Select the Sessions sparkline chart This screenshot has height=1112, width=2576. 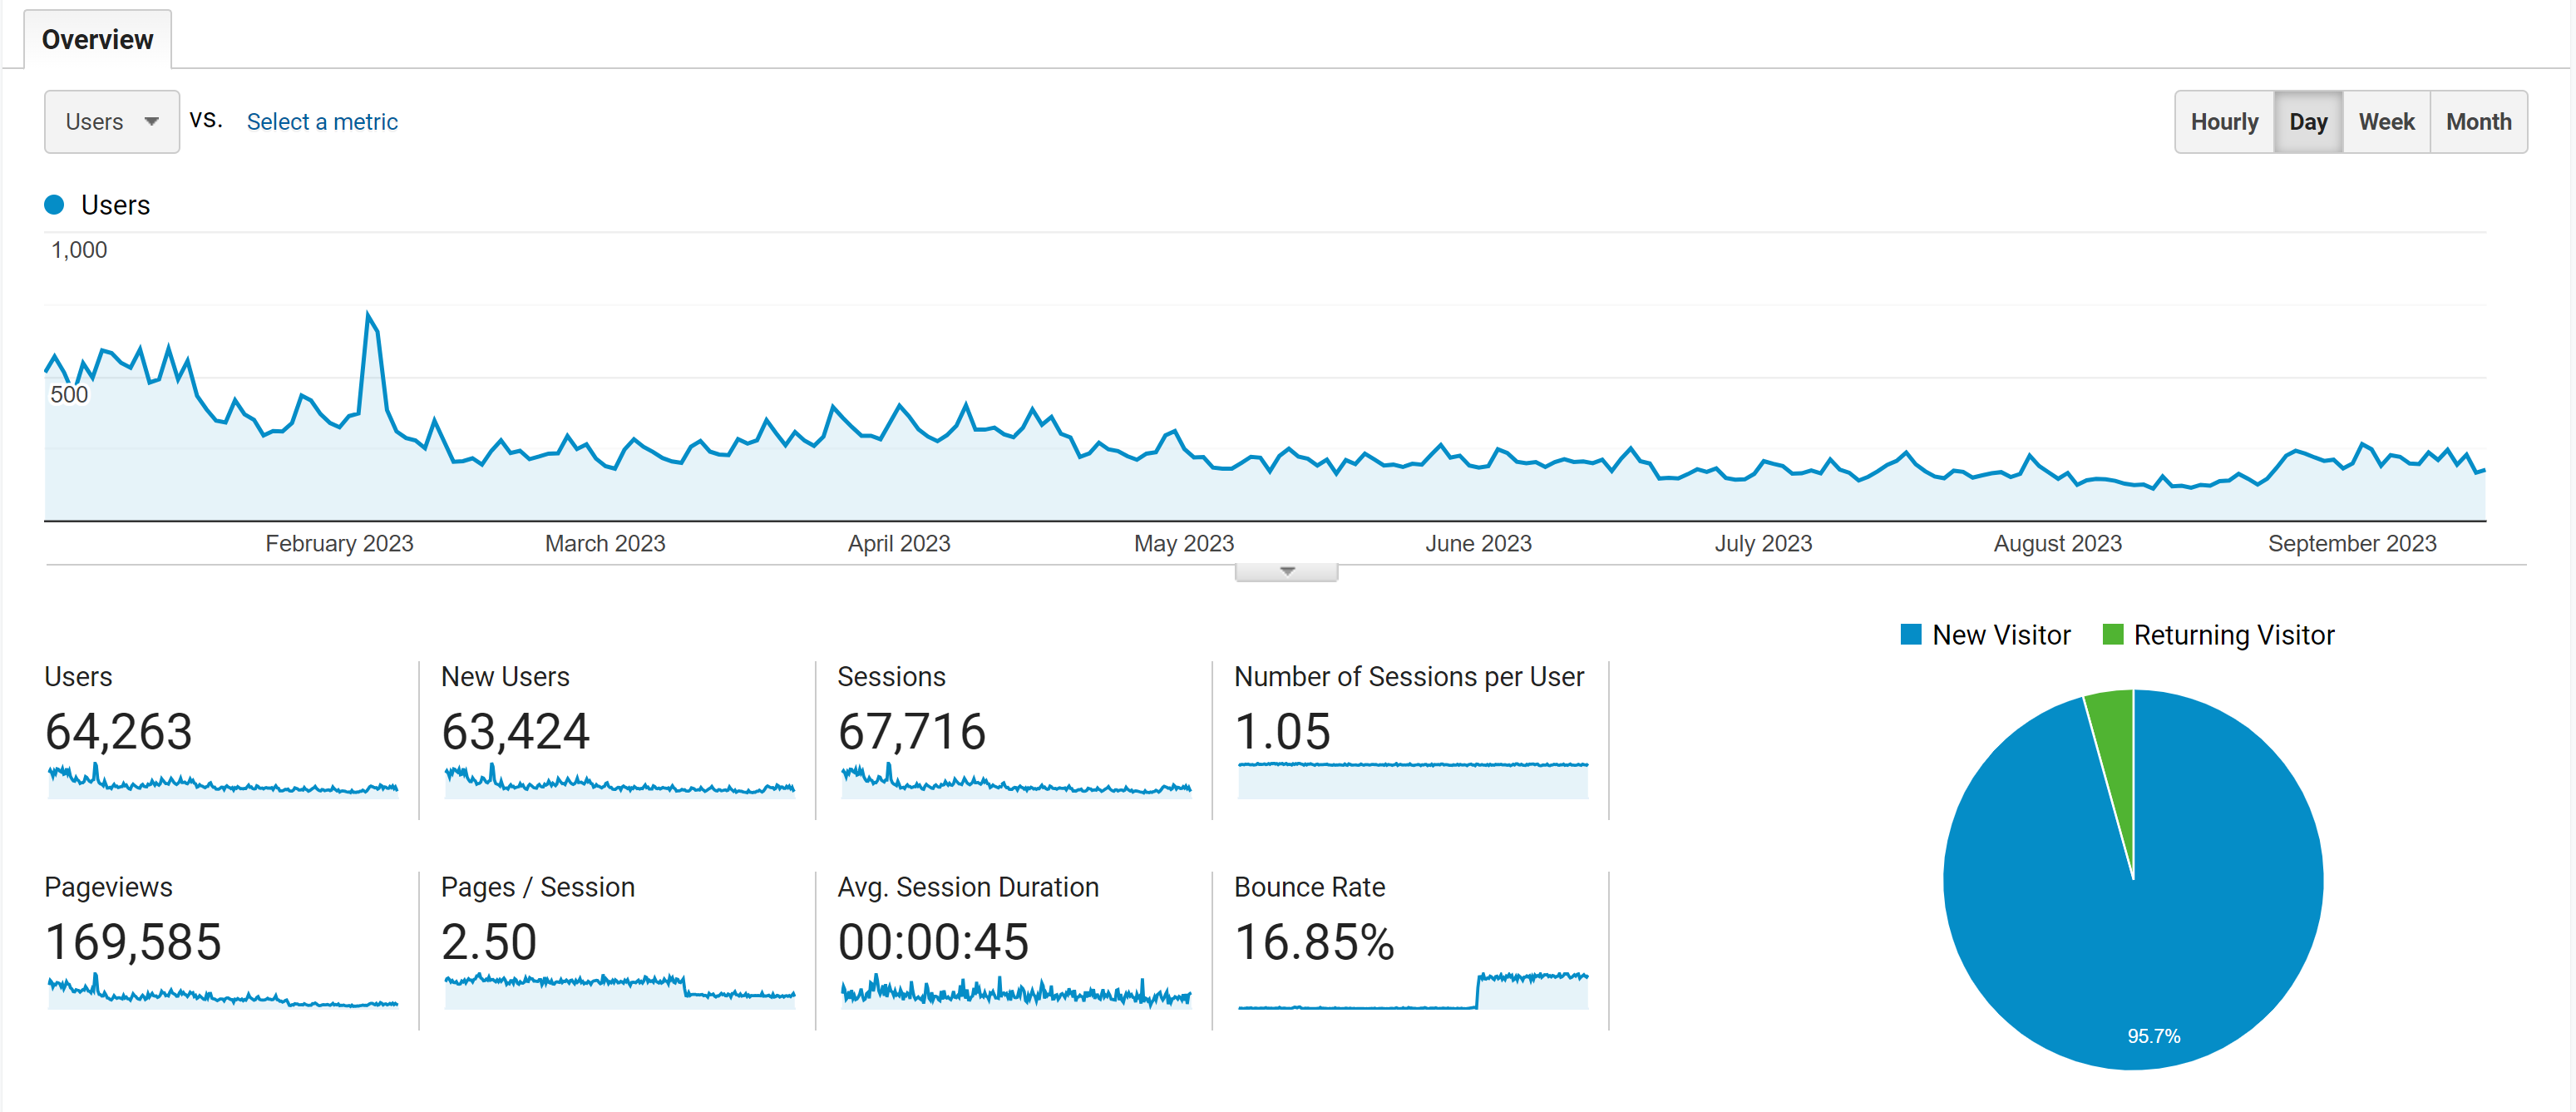[1015, 781]
